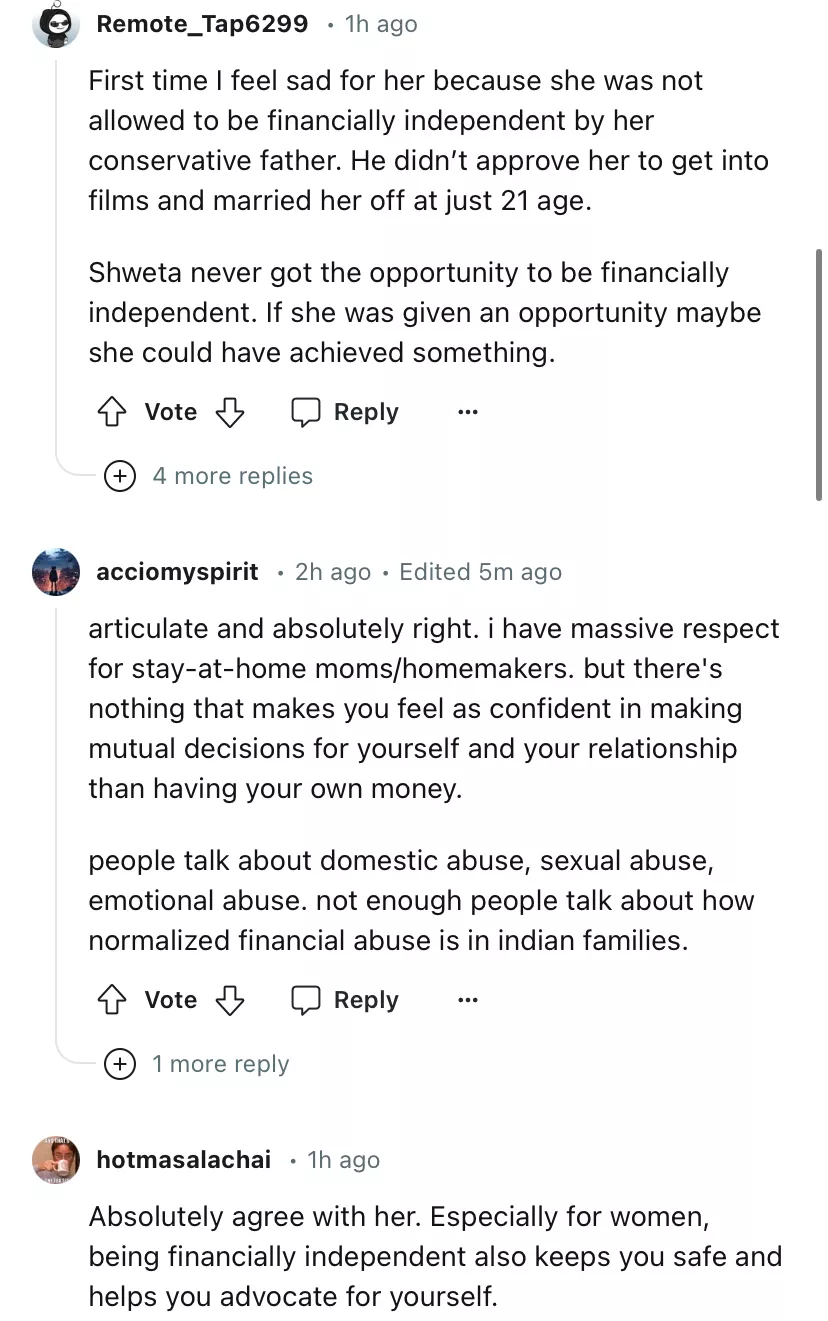Visit hotmasalachai username link
This screenshot has width=828, height=1321.
(183, 1160)
